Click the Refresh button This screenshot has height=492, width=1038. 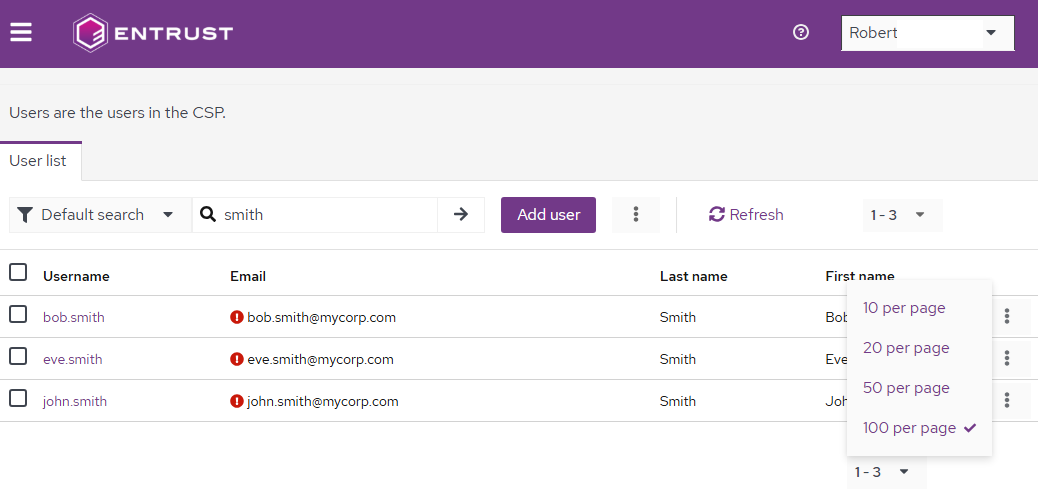[746, 215]
